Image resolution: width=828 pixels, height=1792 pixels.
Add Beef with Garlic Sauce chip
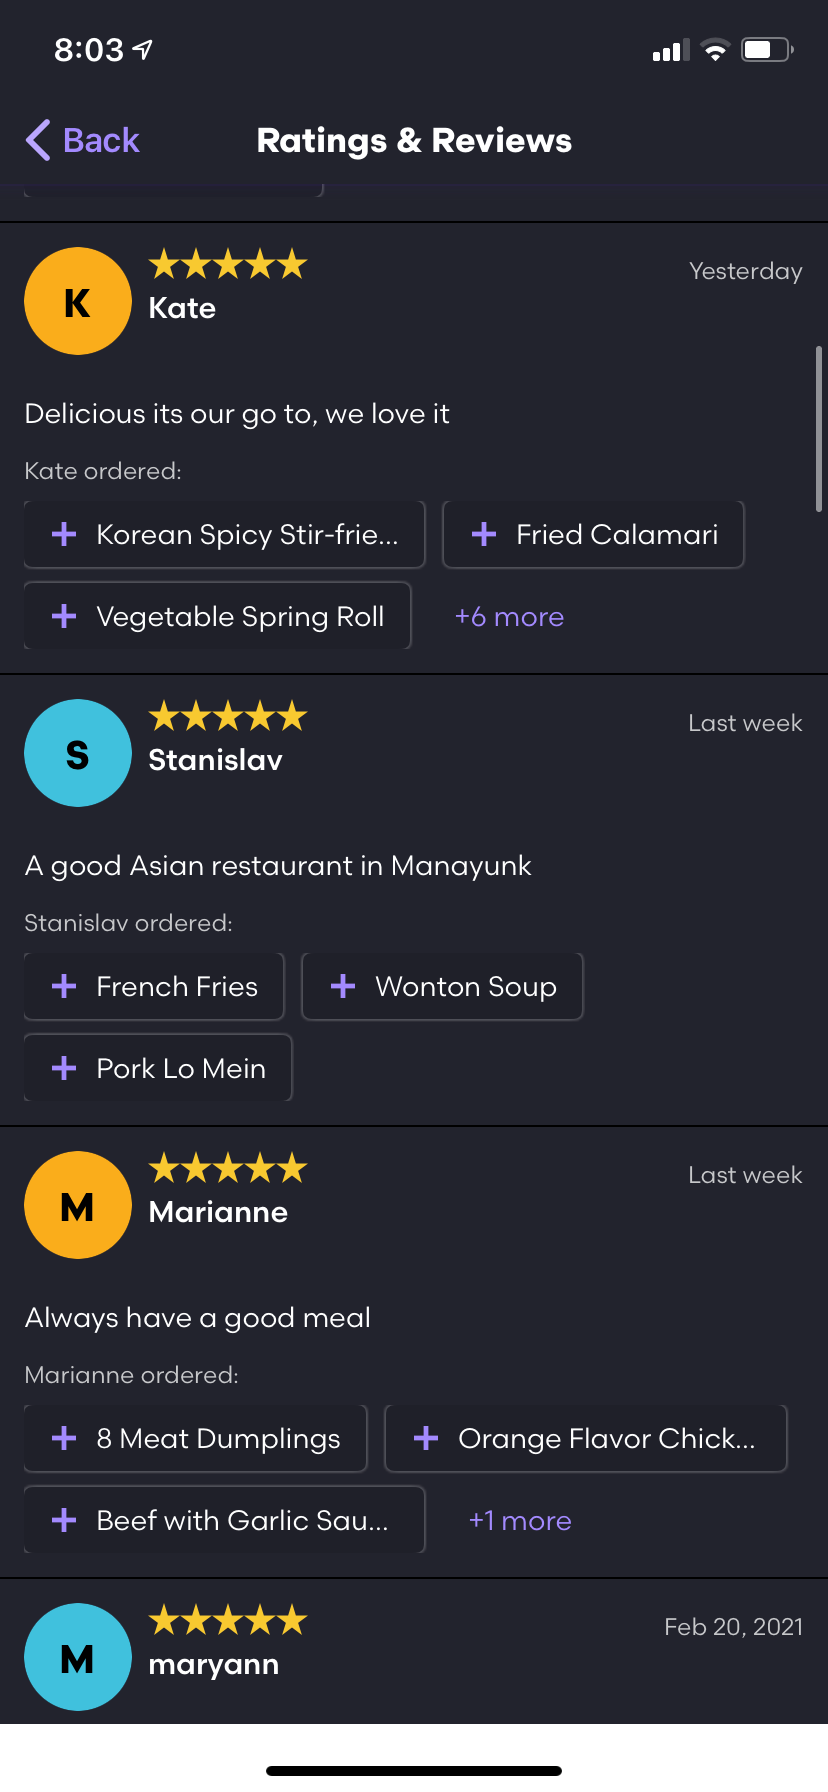pos(225,1520)
